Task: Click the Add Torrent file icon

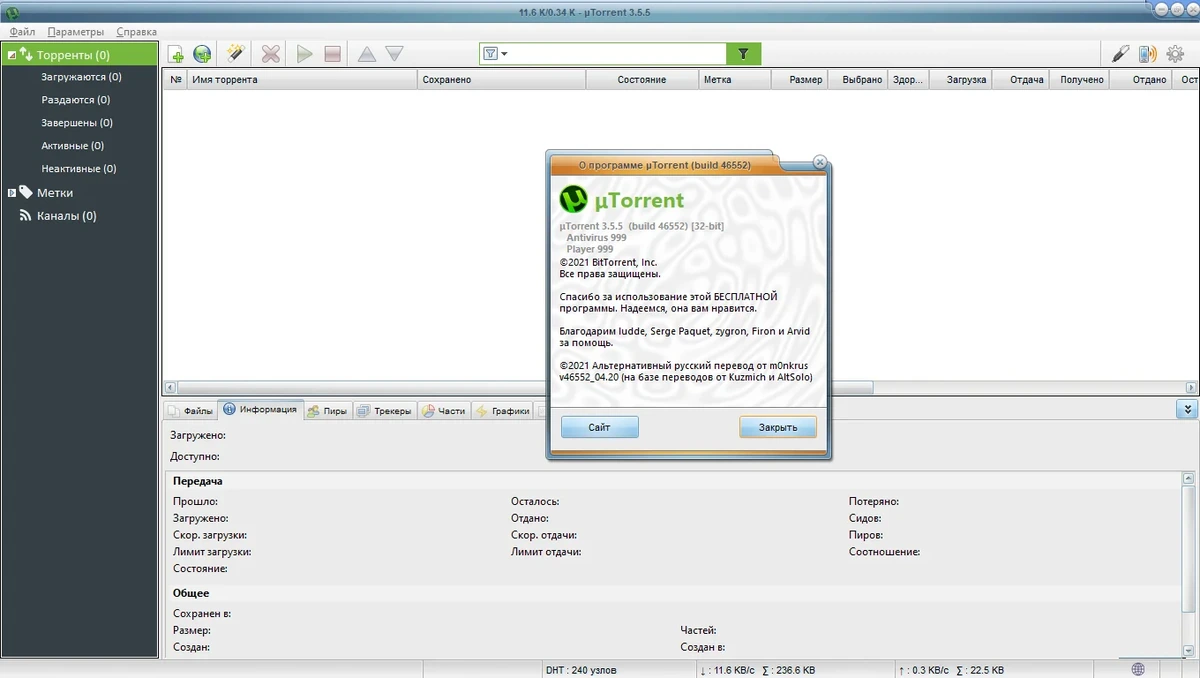Action: click(x=176, y=54)
